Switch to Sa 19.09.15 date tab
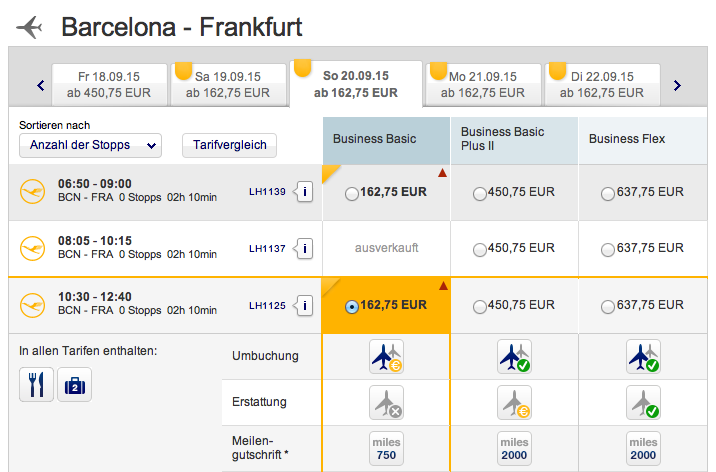The width and height of the screenshot is (716, 472). [228, 85]
